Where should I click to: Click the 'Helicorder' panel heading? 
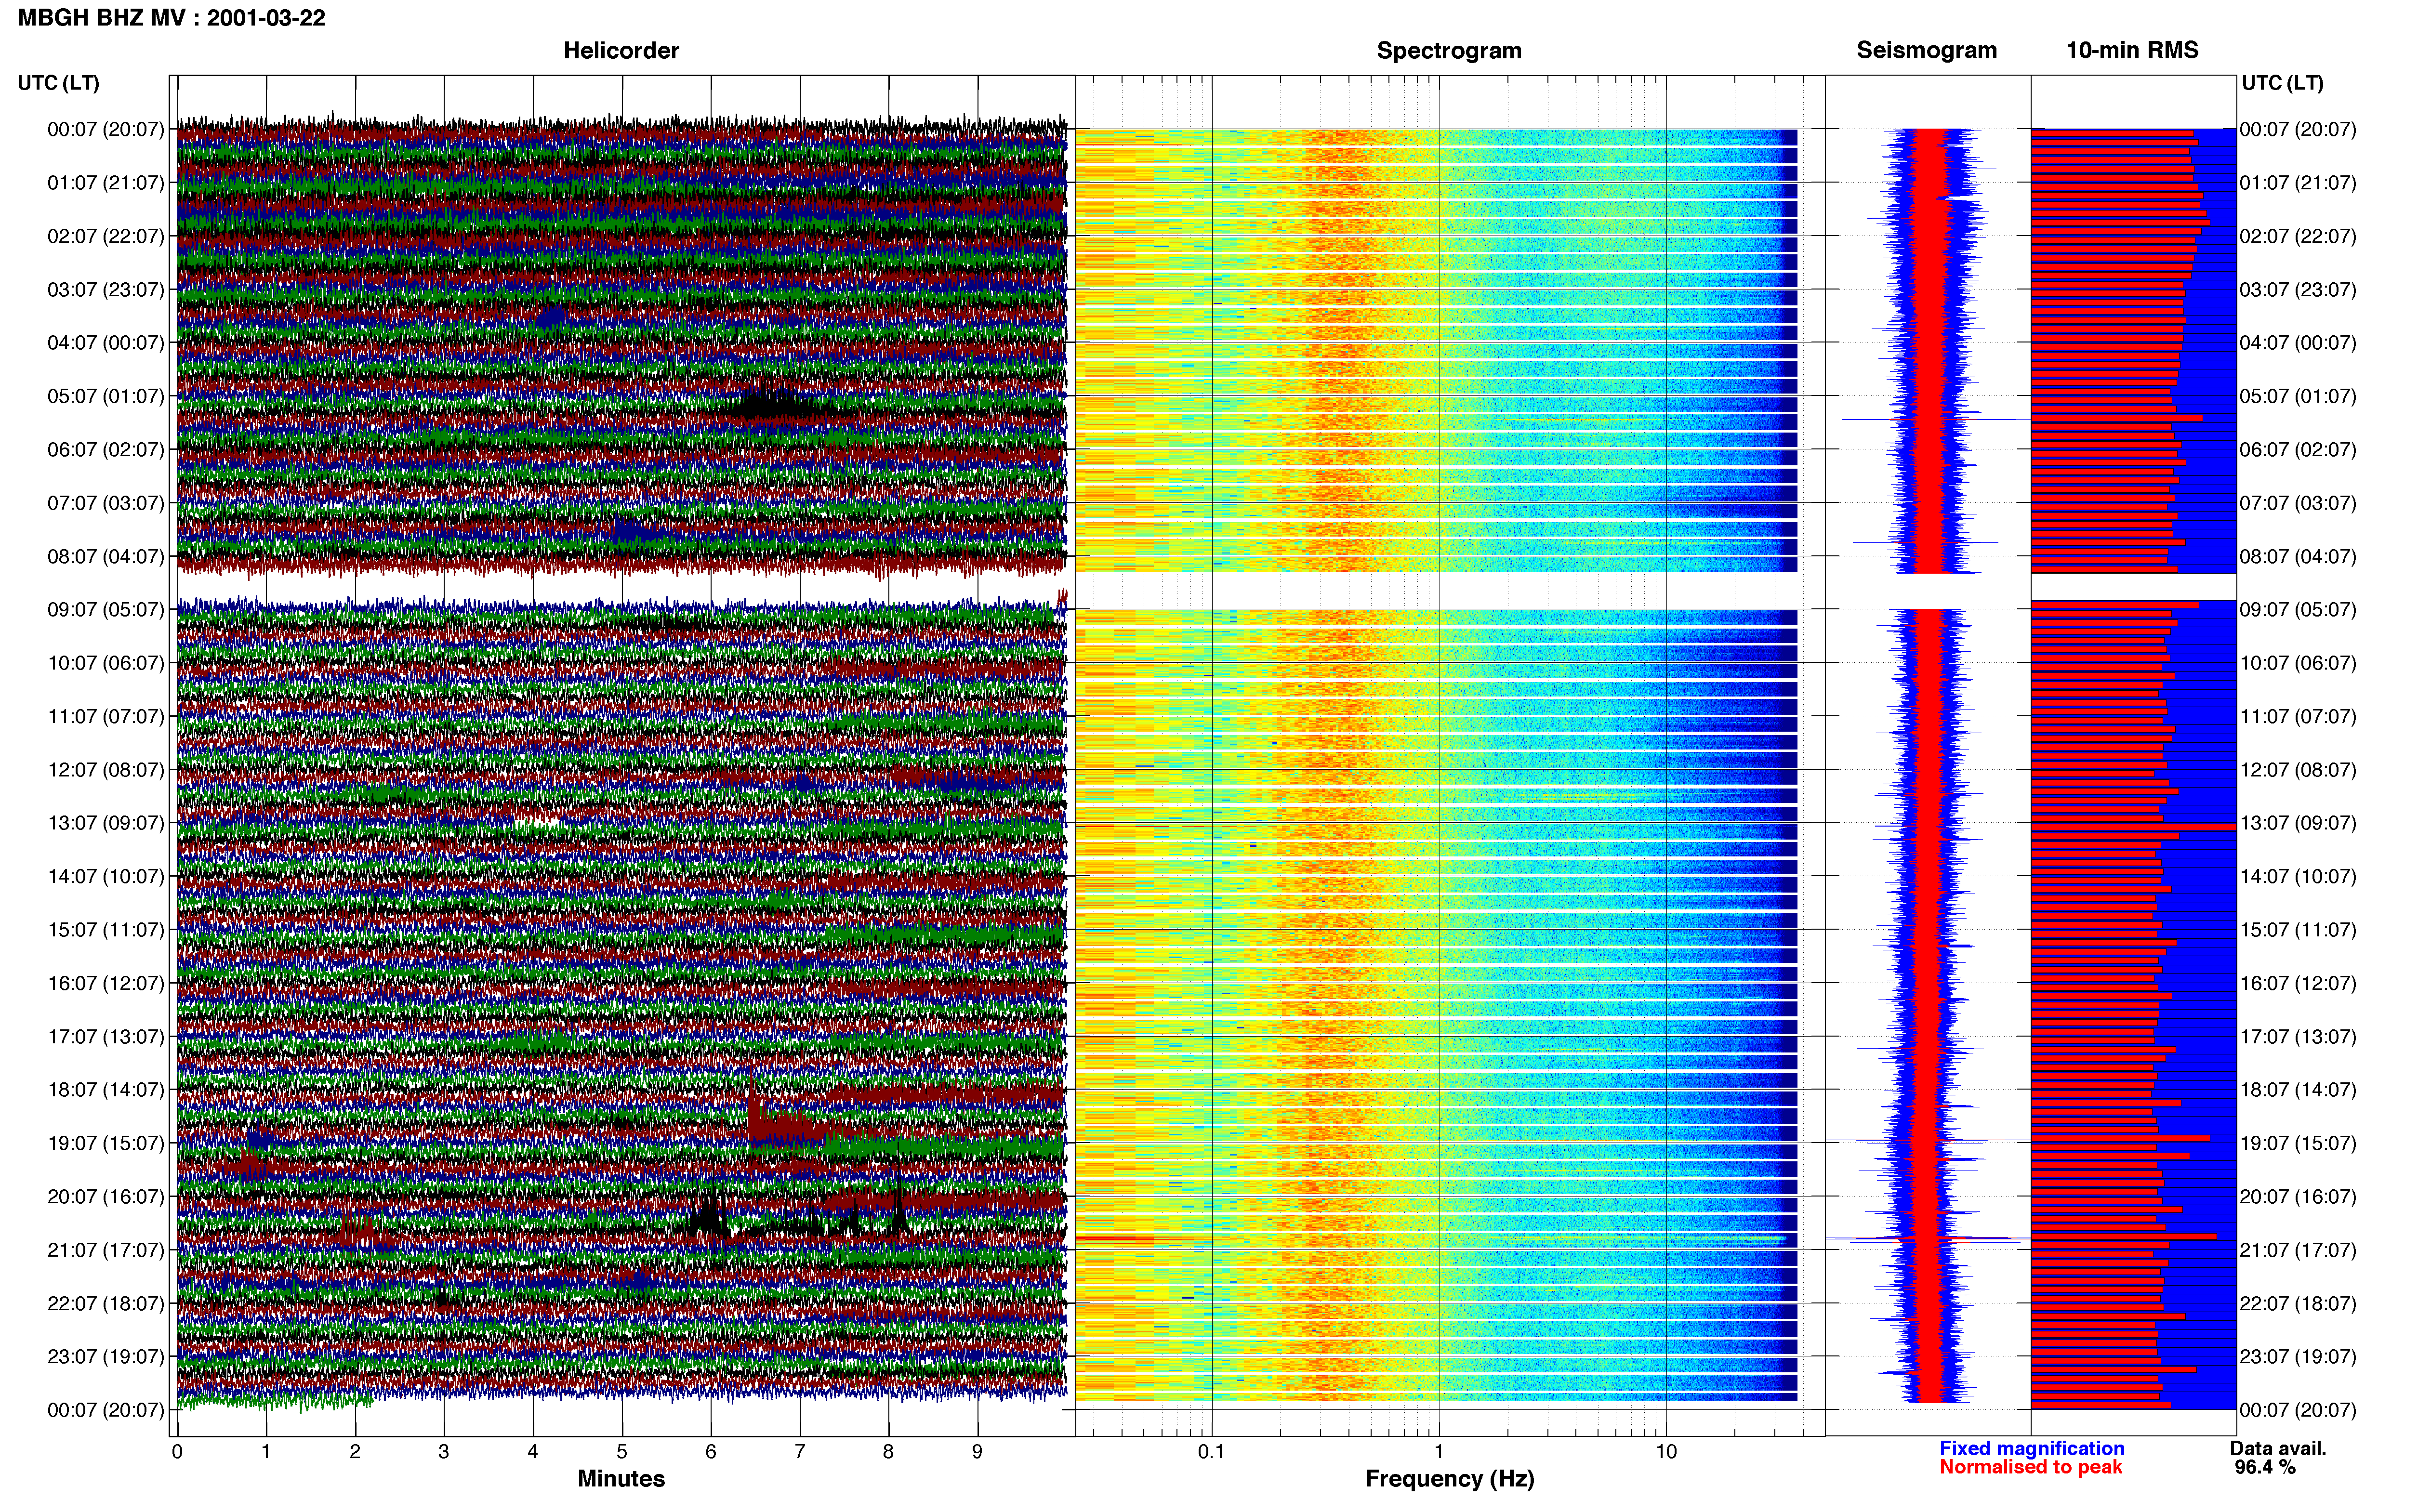[621, 50]
